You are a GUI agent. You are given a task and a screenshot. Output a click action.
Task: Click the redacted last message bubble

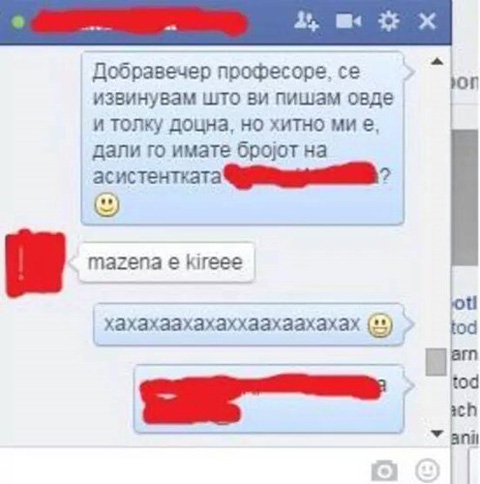pyautogui.click(x=269, y=399)
